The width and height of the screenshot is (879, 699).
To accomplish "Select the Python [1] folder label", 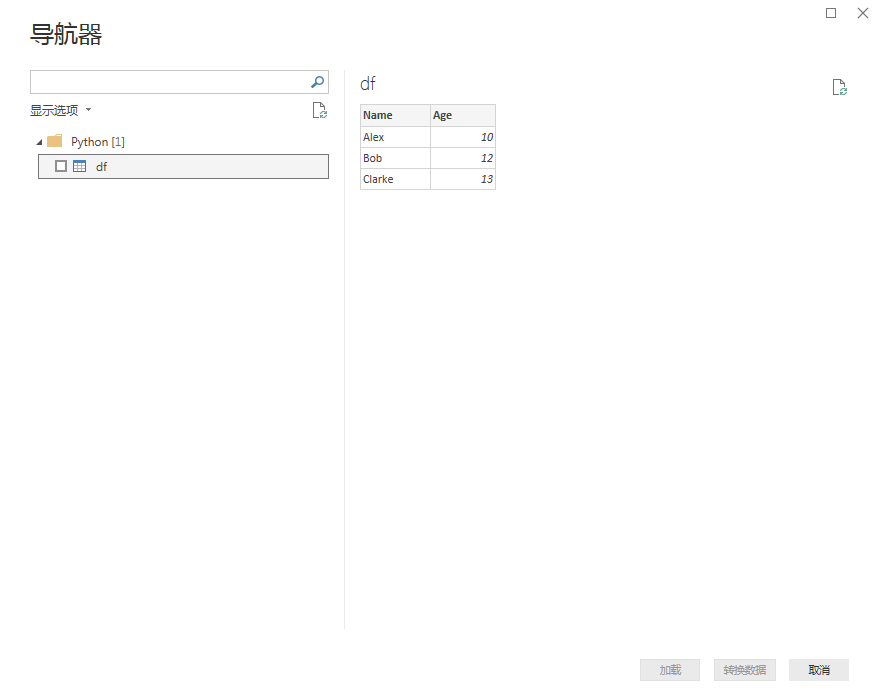I will point(98,142).
